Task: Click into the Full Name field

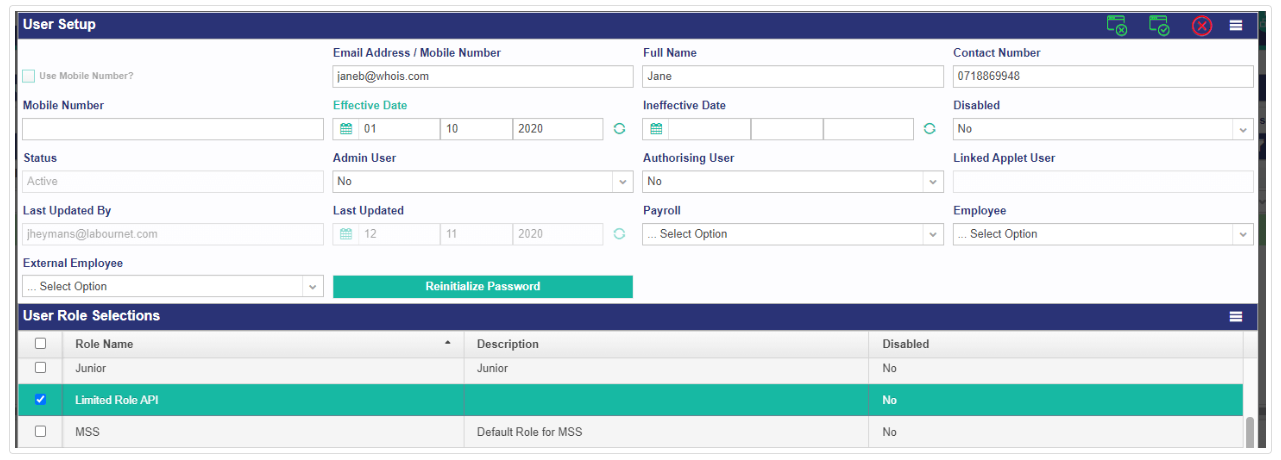Action: click(793, 76)
